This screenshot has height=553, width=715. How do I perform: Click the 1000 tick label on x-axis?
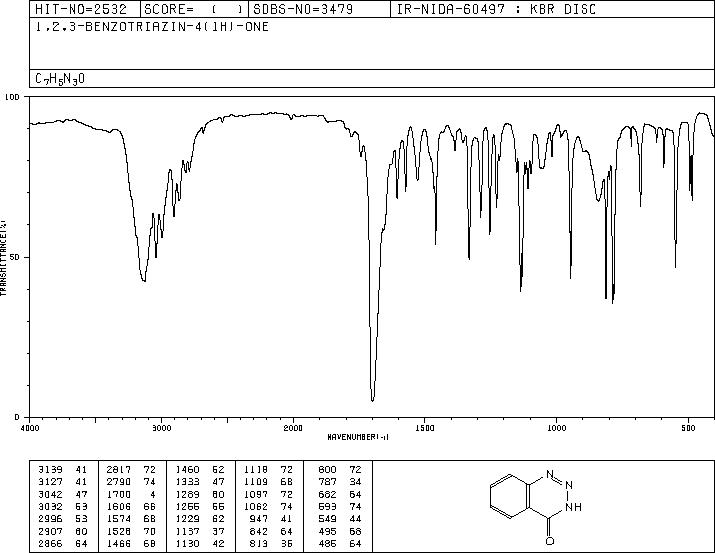tap(556, 428)
